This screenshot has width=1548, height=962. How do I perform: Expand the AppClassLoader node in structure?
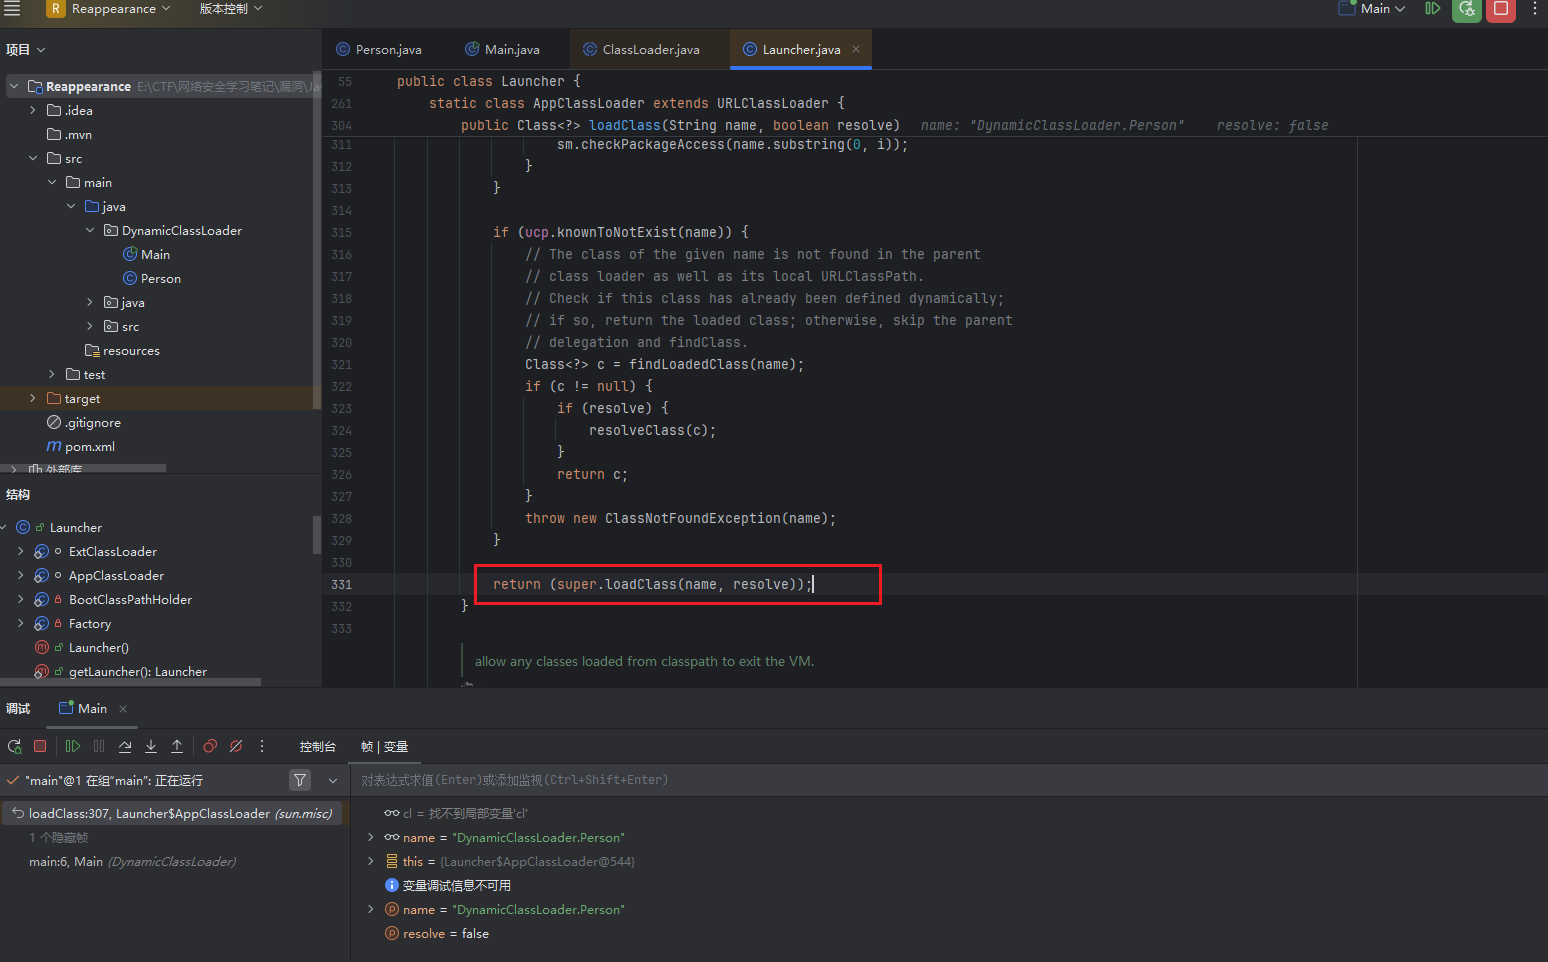click(x=20, y=575)
